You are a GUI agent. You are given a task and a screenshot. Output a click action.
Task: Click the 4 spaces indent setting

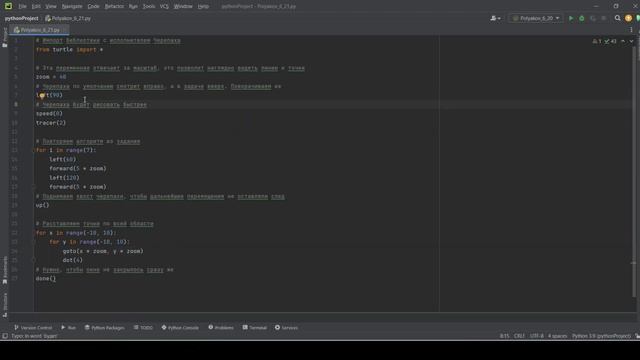pyautogui.click(x=557, y=336)
